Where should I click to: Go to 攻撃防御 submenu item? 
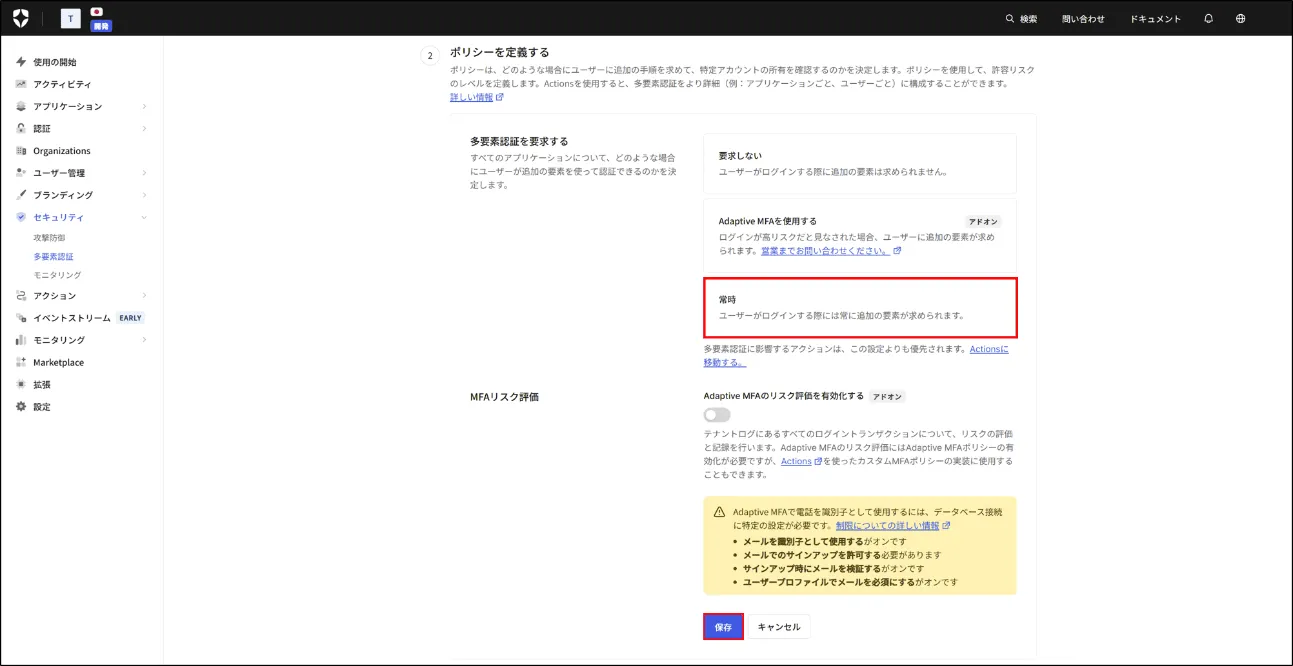tap(49, 238)
